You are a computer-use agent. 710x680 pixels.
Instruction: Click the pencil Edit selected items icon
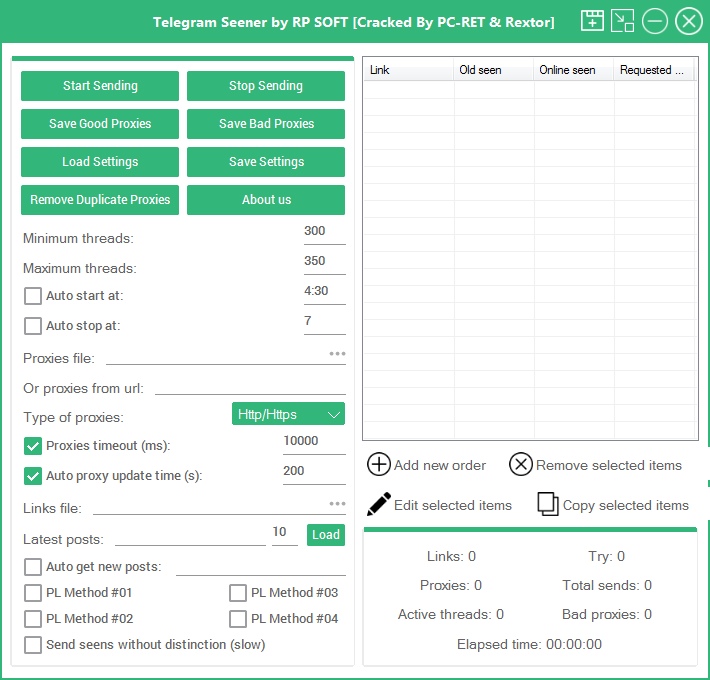click(379, 504)
